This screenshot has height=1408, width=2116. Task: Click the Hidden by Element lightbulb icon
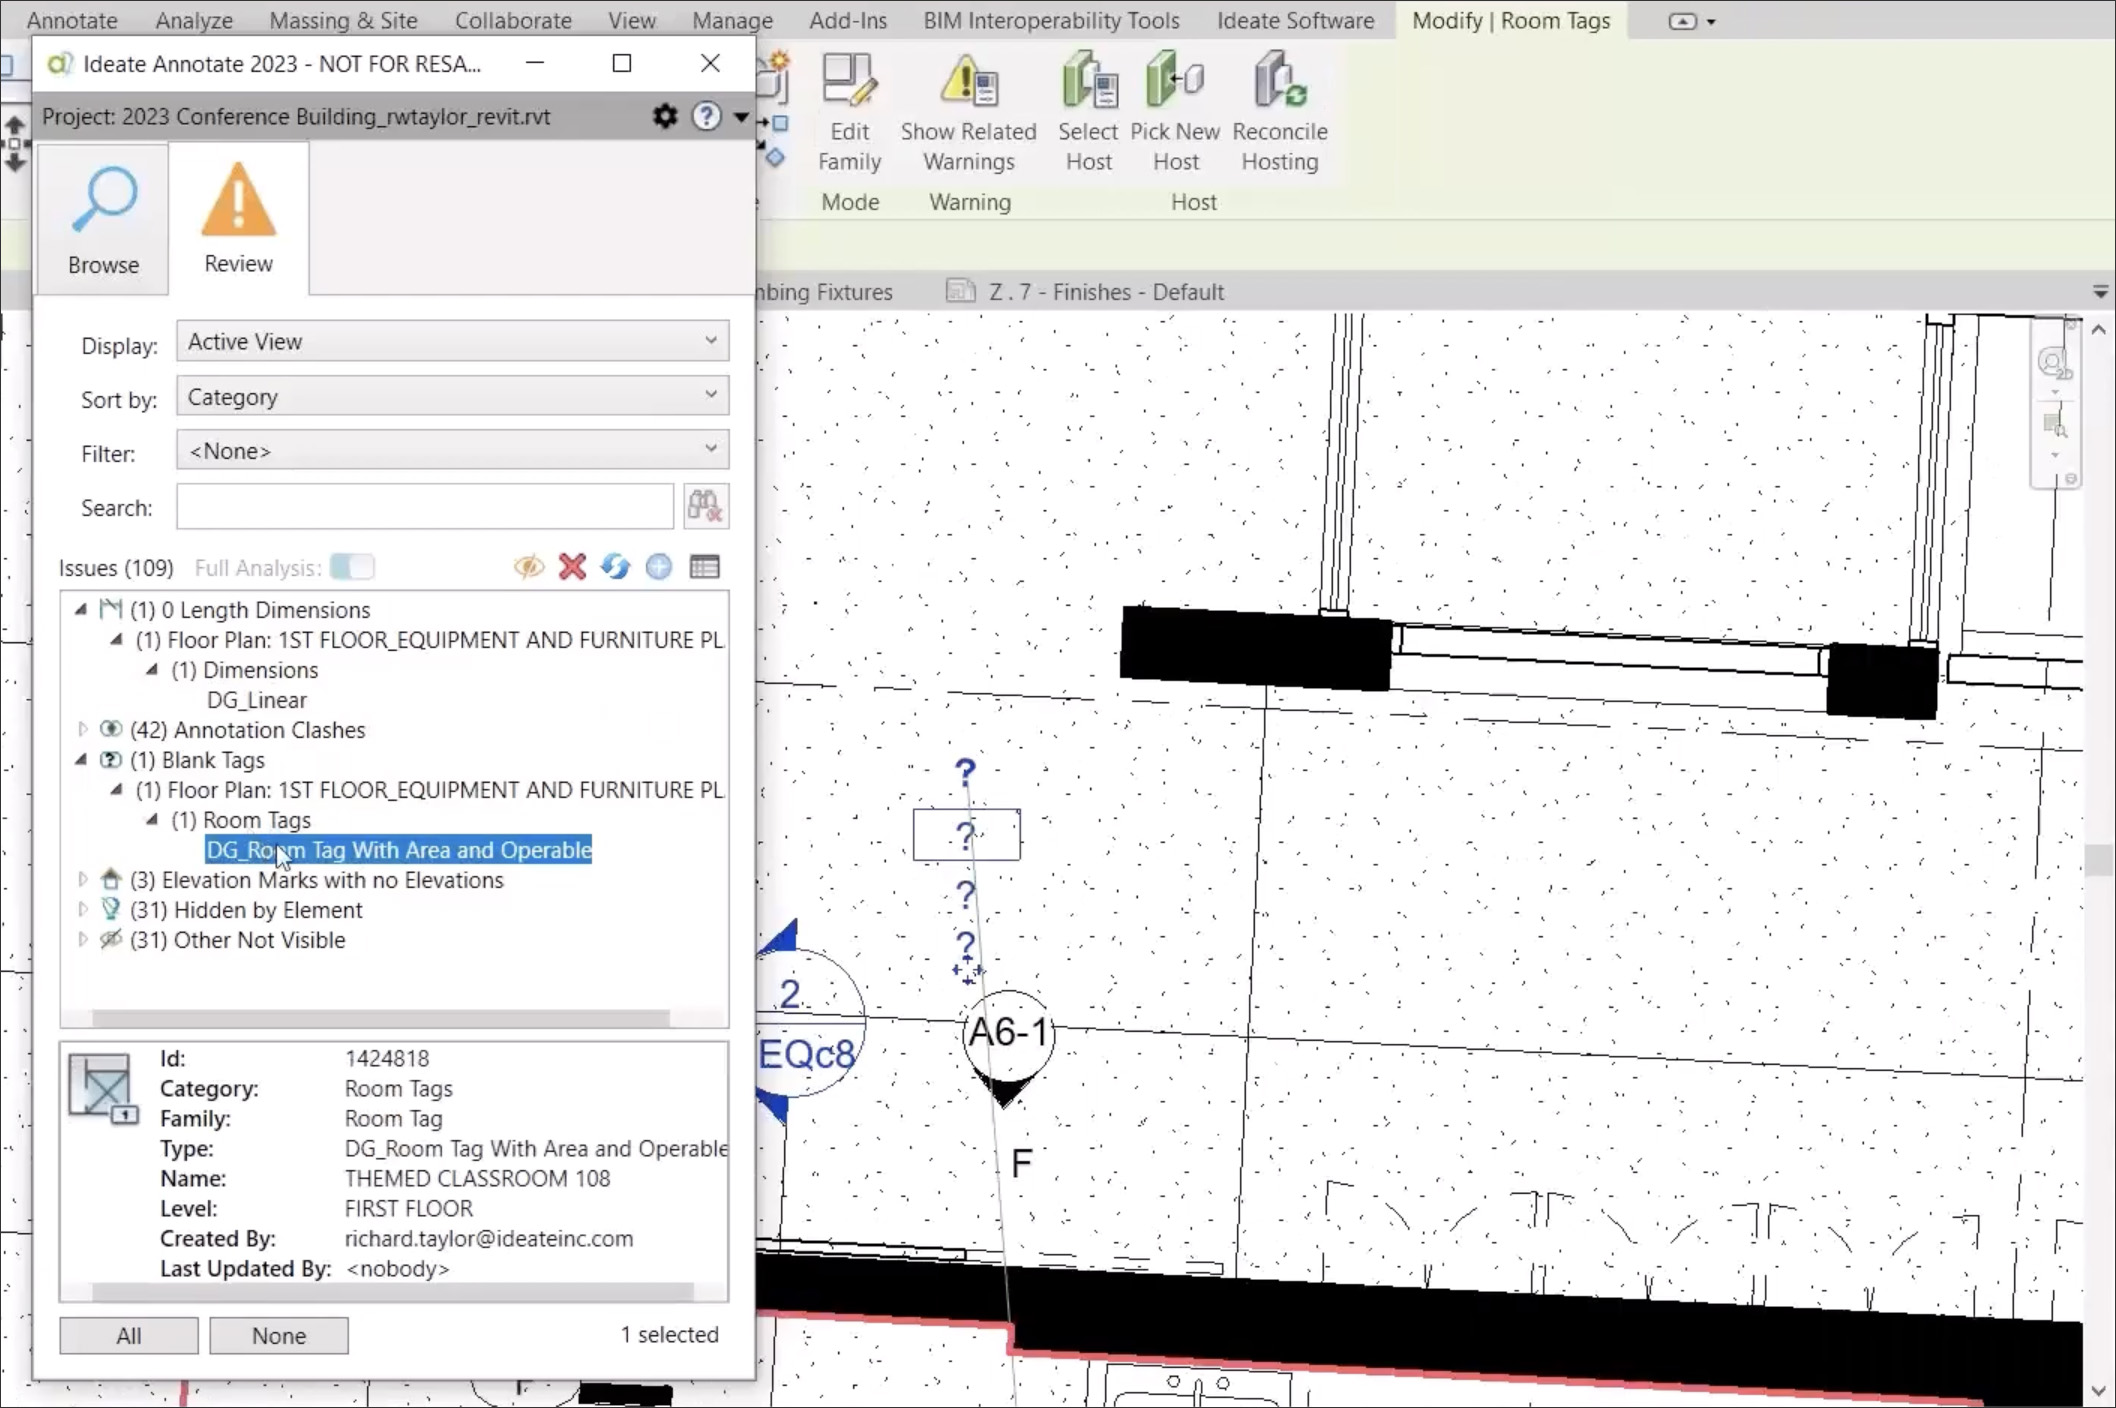click(x=111, y=909)
